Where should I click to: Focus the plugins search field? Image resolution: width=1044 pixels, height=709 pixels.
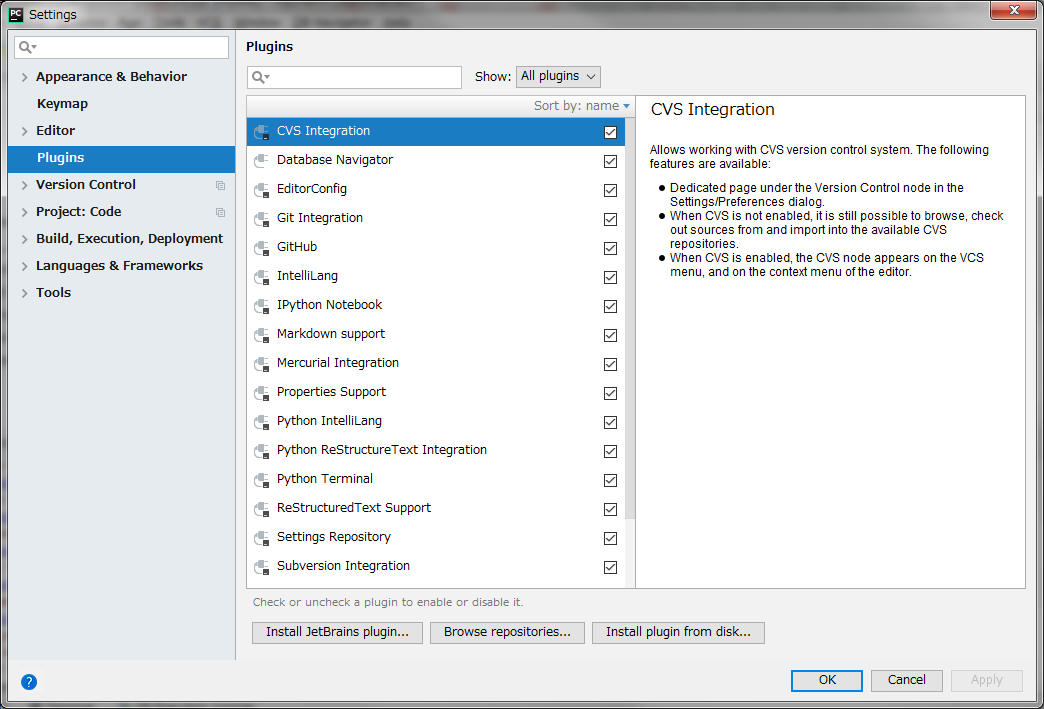[354, 77]
